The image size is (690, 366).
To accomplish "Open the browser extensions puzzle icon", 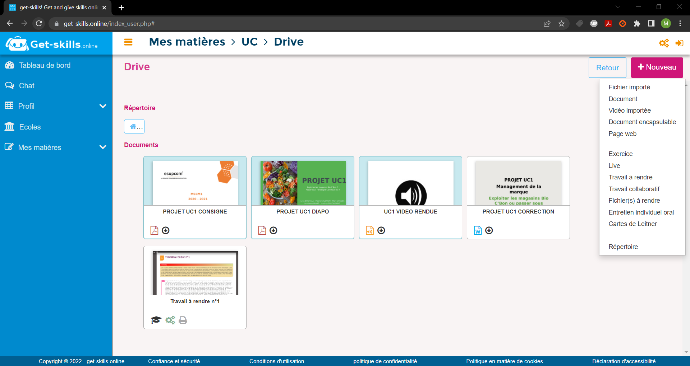I will 637,23.
